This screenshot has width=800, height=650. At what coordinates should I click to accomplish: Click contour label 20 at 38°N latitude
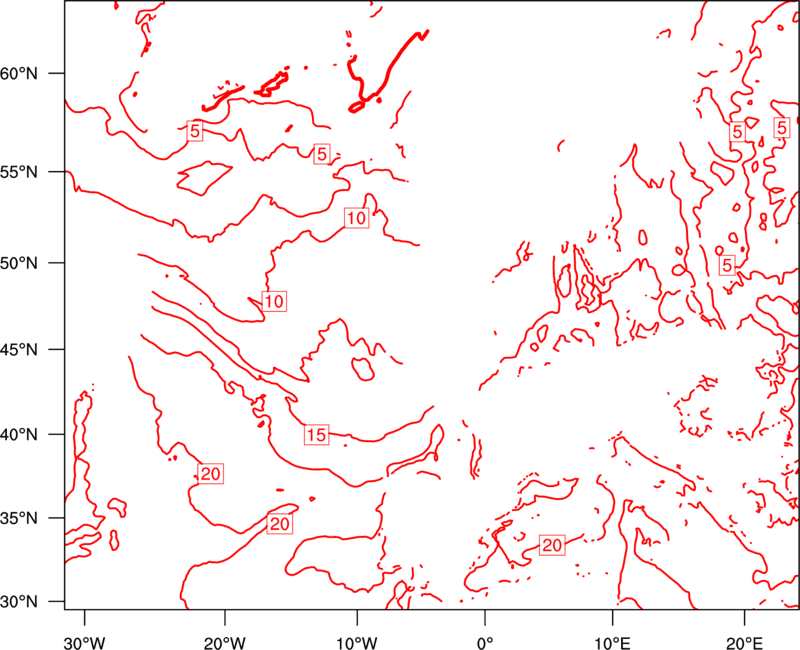coord(211,474)
